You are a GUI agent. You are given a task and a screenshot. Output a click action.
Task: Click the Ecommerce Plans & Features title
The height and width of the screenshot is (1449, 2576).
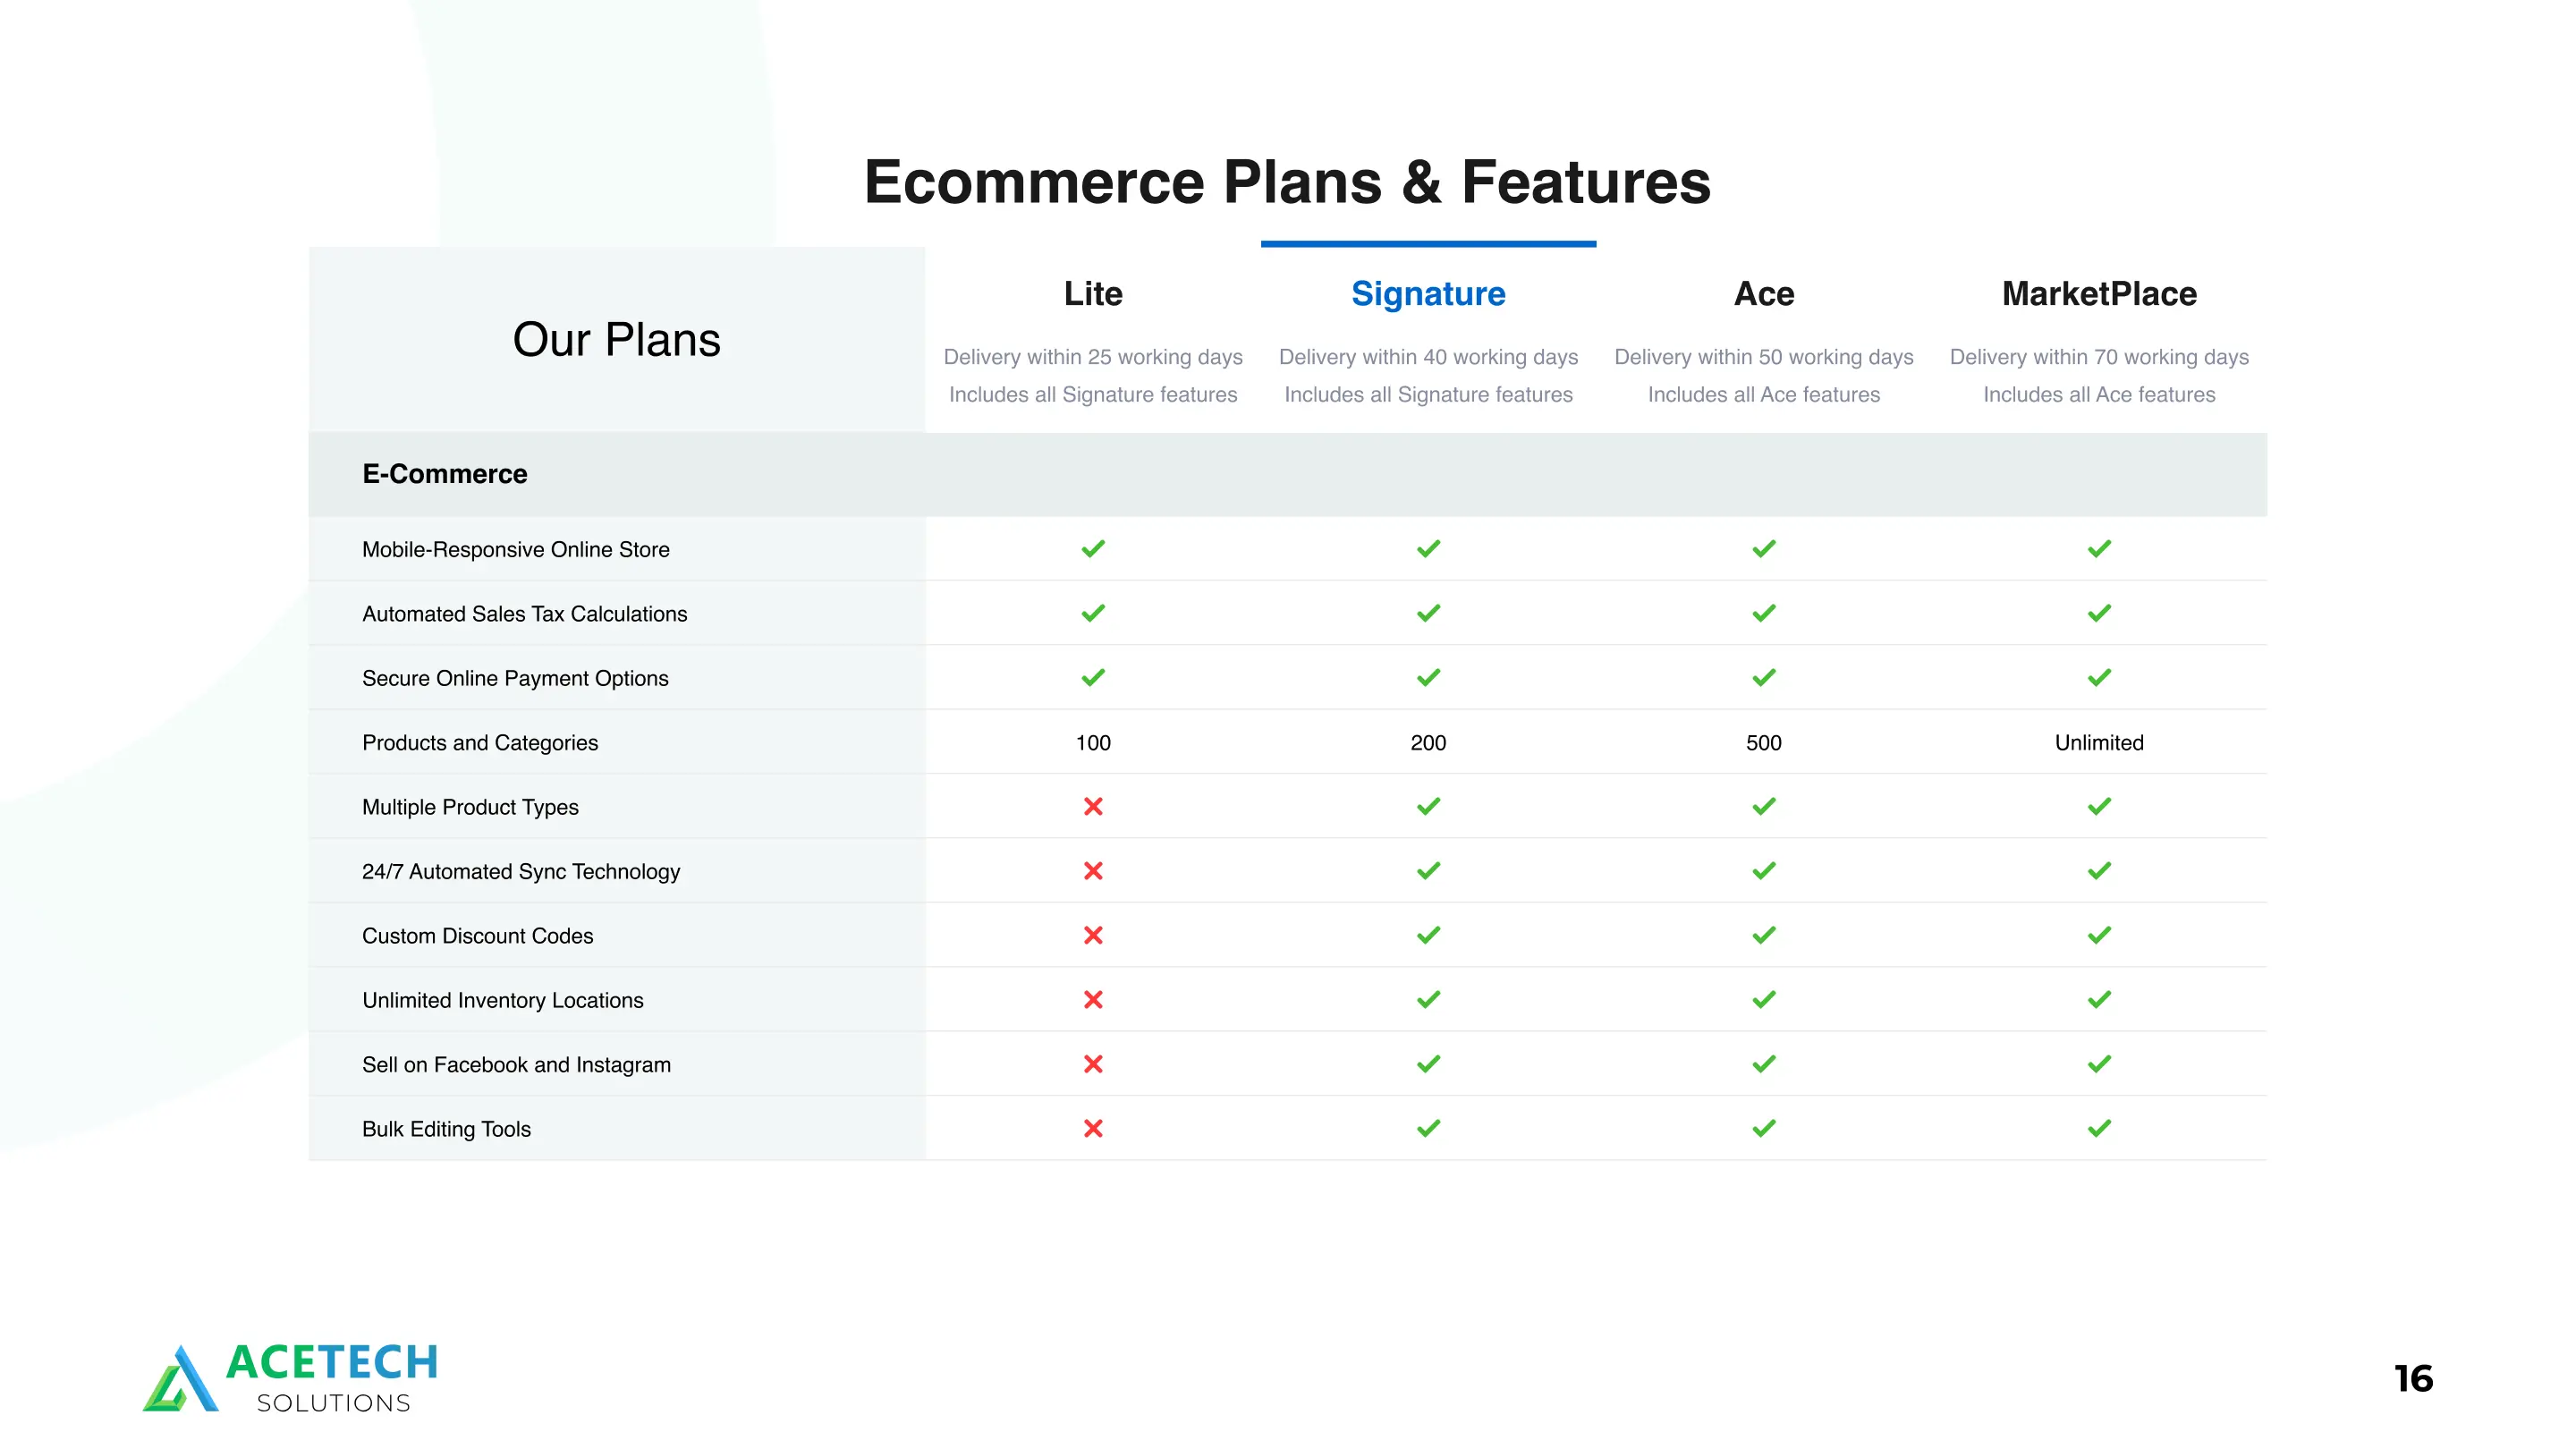(1287, 182)
